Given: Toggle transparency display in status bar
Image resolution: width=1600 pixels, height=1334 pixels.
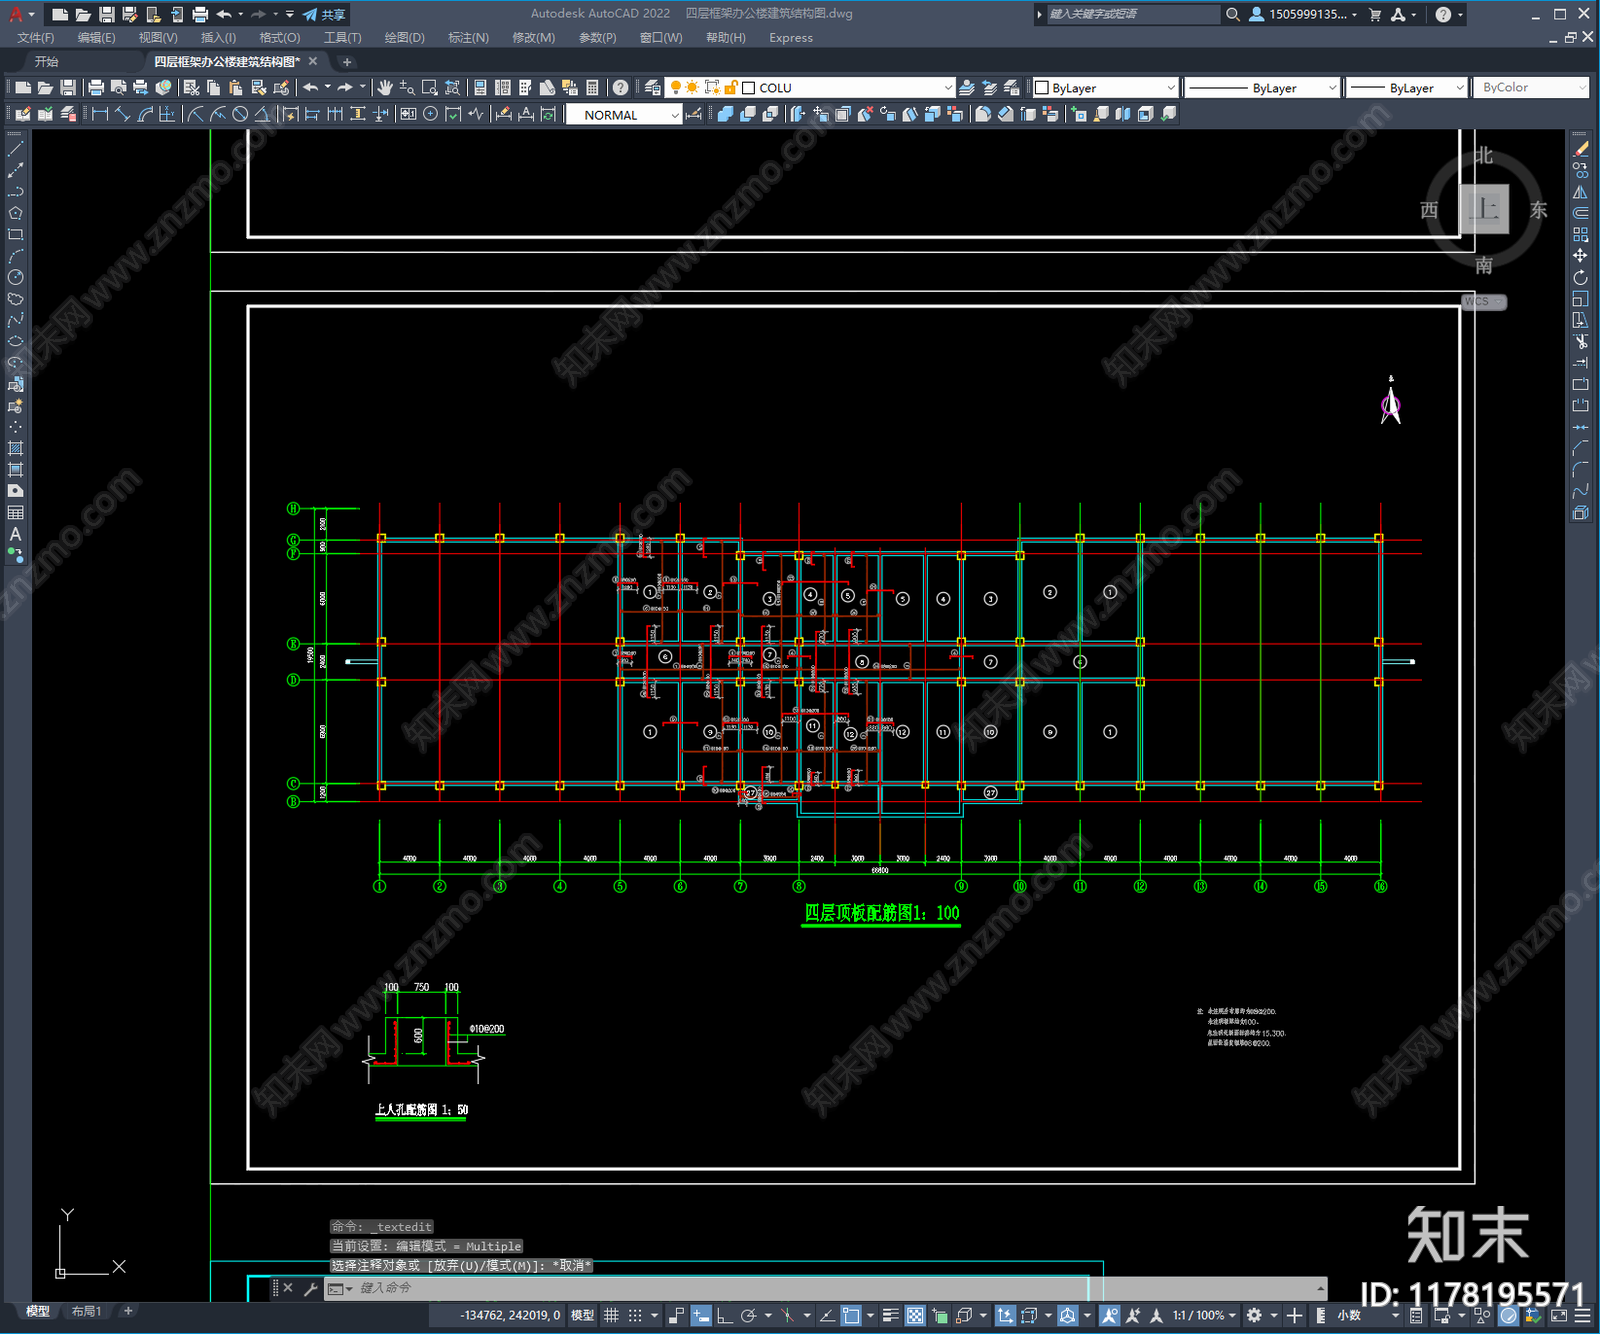Looking at the screenshot, I should point(915,1316).
